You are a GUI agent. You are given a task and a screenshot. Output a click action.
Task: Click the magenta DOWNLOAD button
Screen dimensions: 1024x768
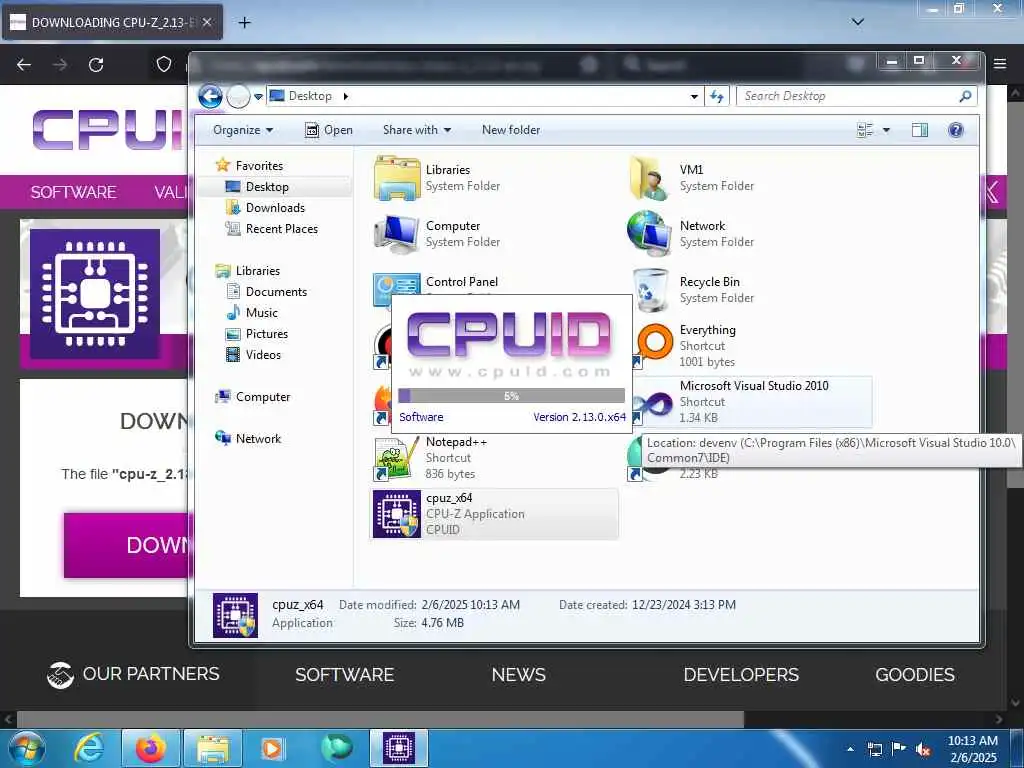click(126, 545)
